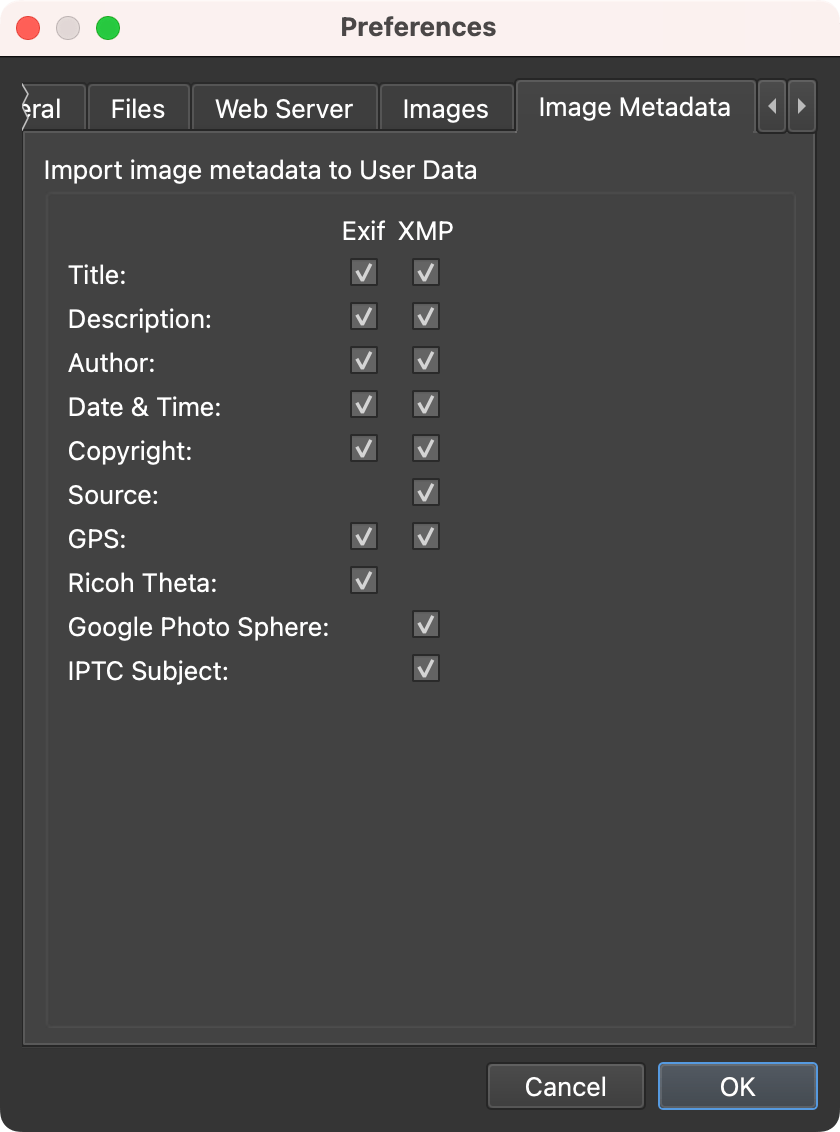Toggle IPTC Subject XMP checkbox

pos(426,668)
